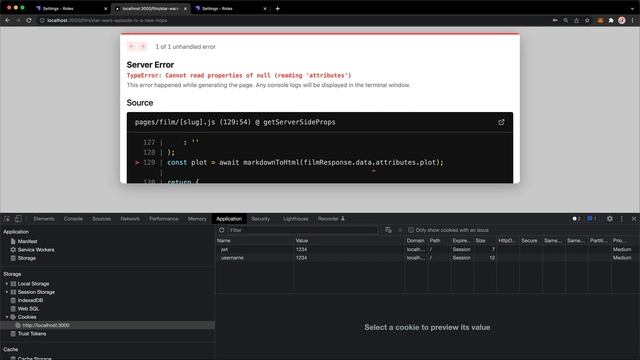Click the Session expiry in the username row

[461, 258]
